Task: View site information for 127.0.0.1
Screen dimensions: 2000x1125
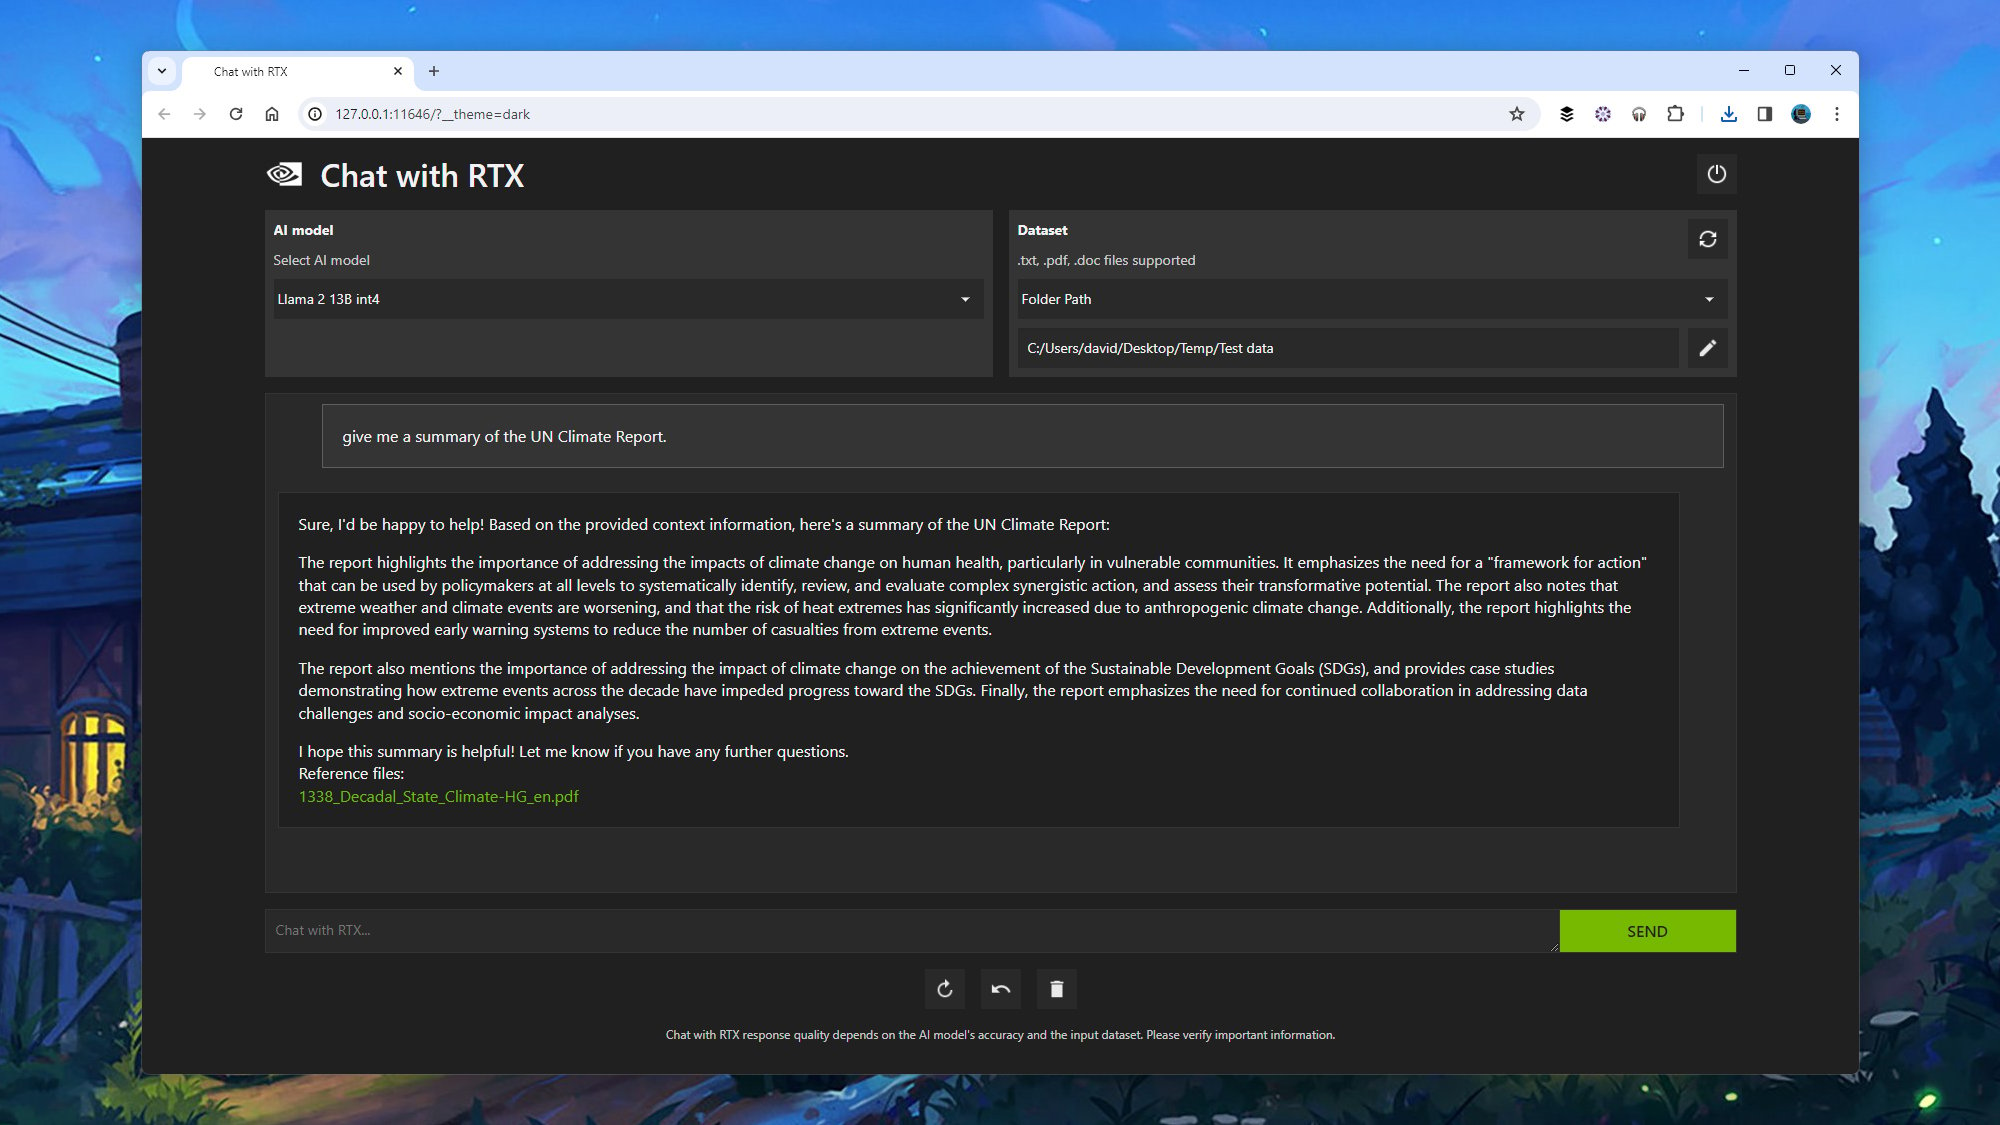Action: click(315, 114)
